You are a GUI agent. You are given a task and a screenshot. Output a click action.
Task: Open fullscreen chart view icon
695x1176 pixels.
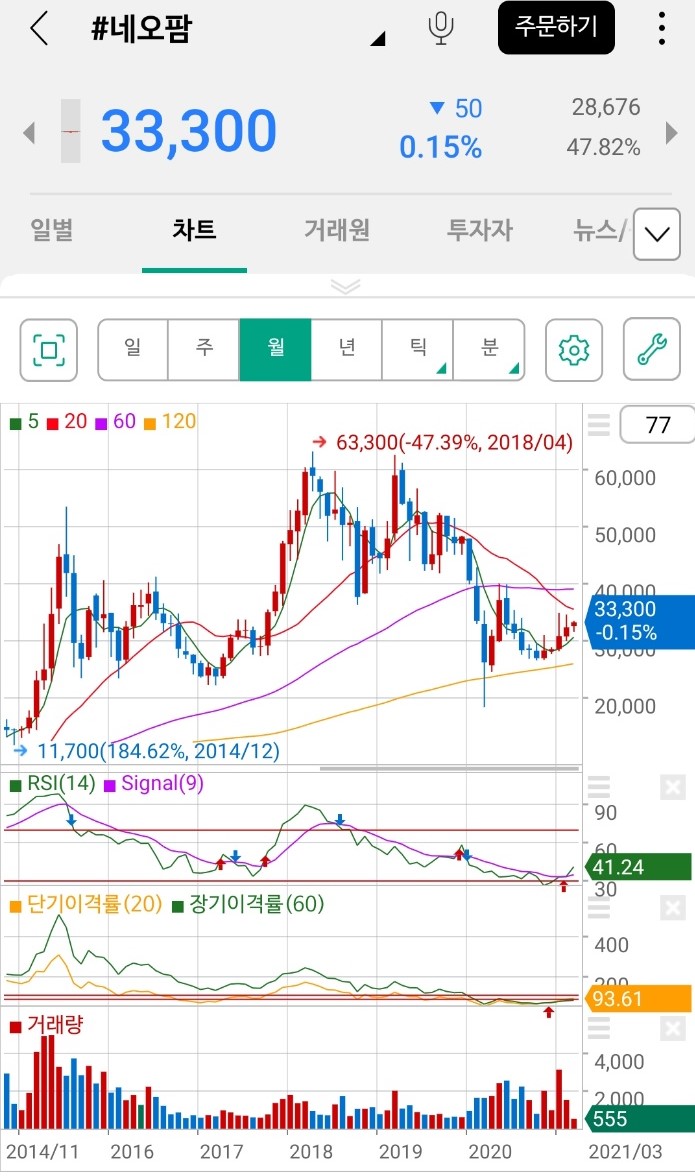[49, 350]
